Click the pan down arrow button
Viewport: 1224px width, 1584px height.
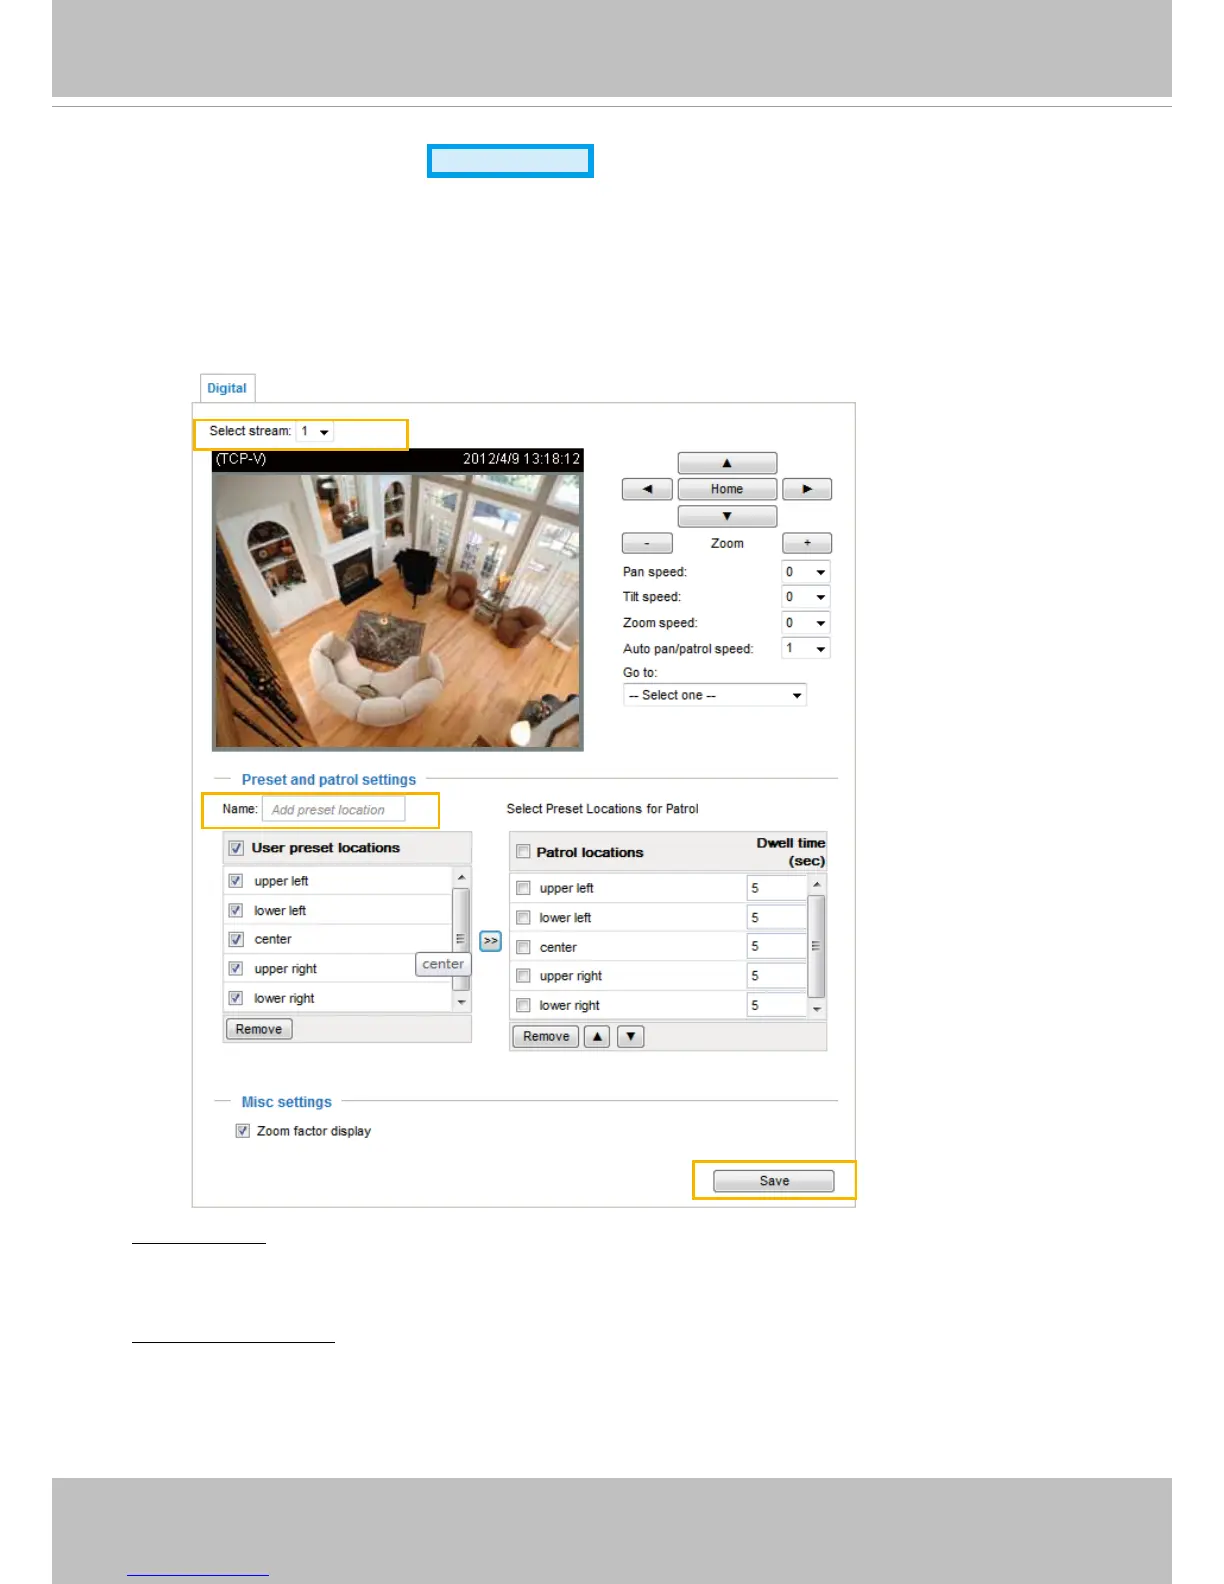(727, 516)
